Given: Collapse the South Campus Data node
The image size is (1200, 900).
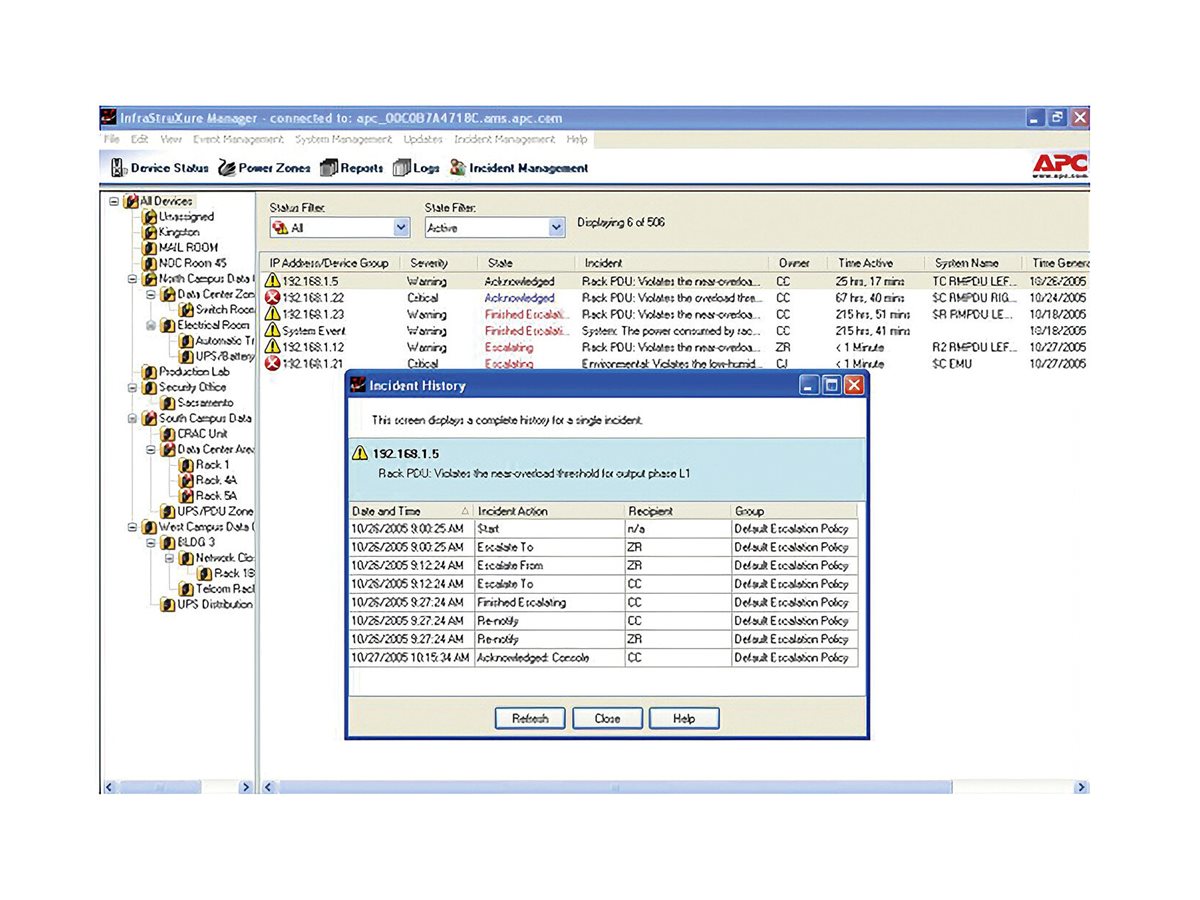Looking at the screenshot, I should pos(133,419).
